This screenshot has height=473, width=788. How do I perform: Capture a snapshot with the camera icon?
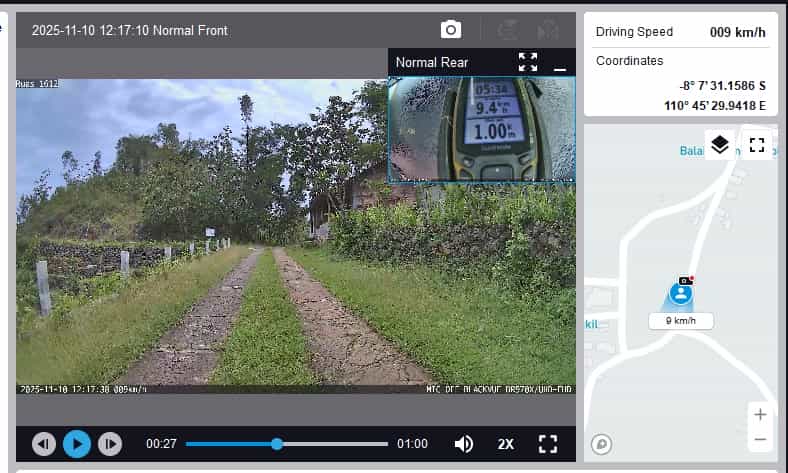coord(452,30)
